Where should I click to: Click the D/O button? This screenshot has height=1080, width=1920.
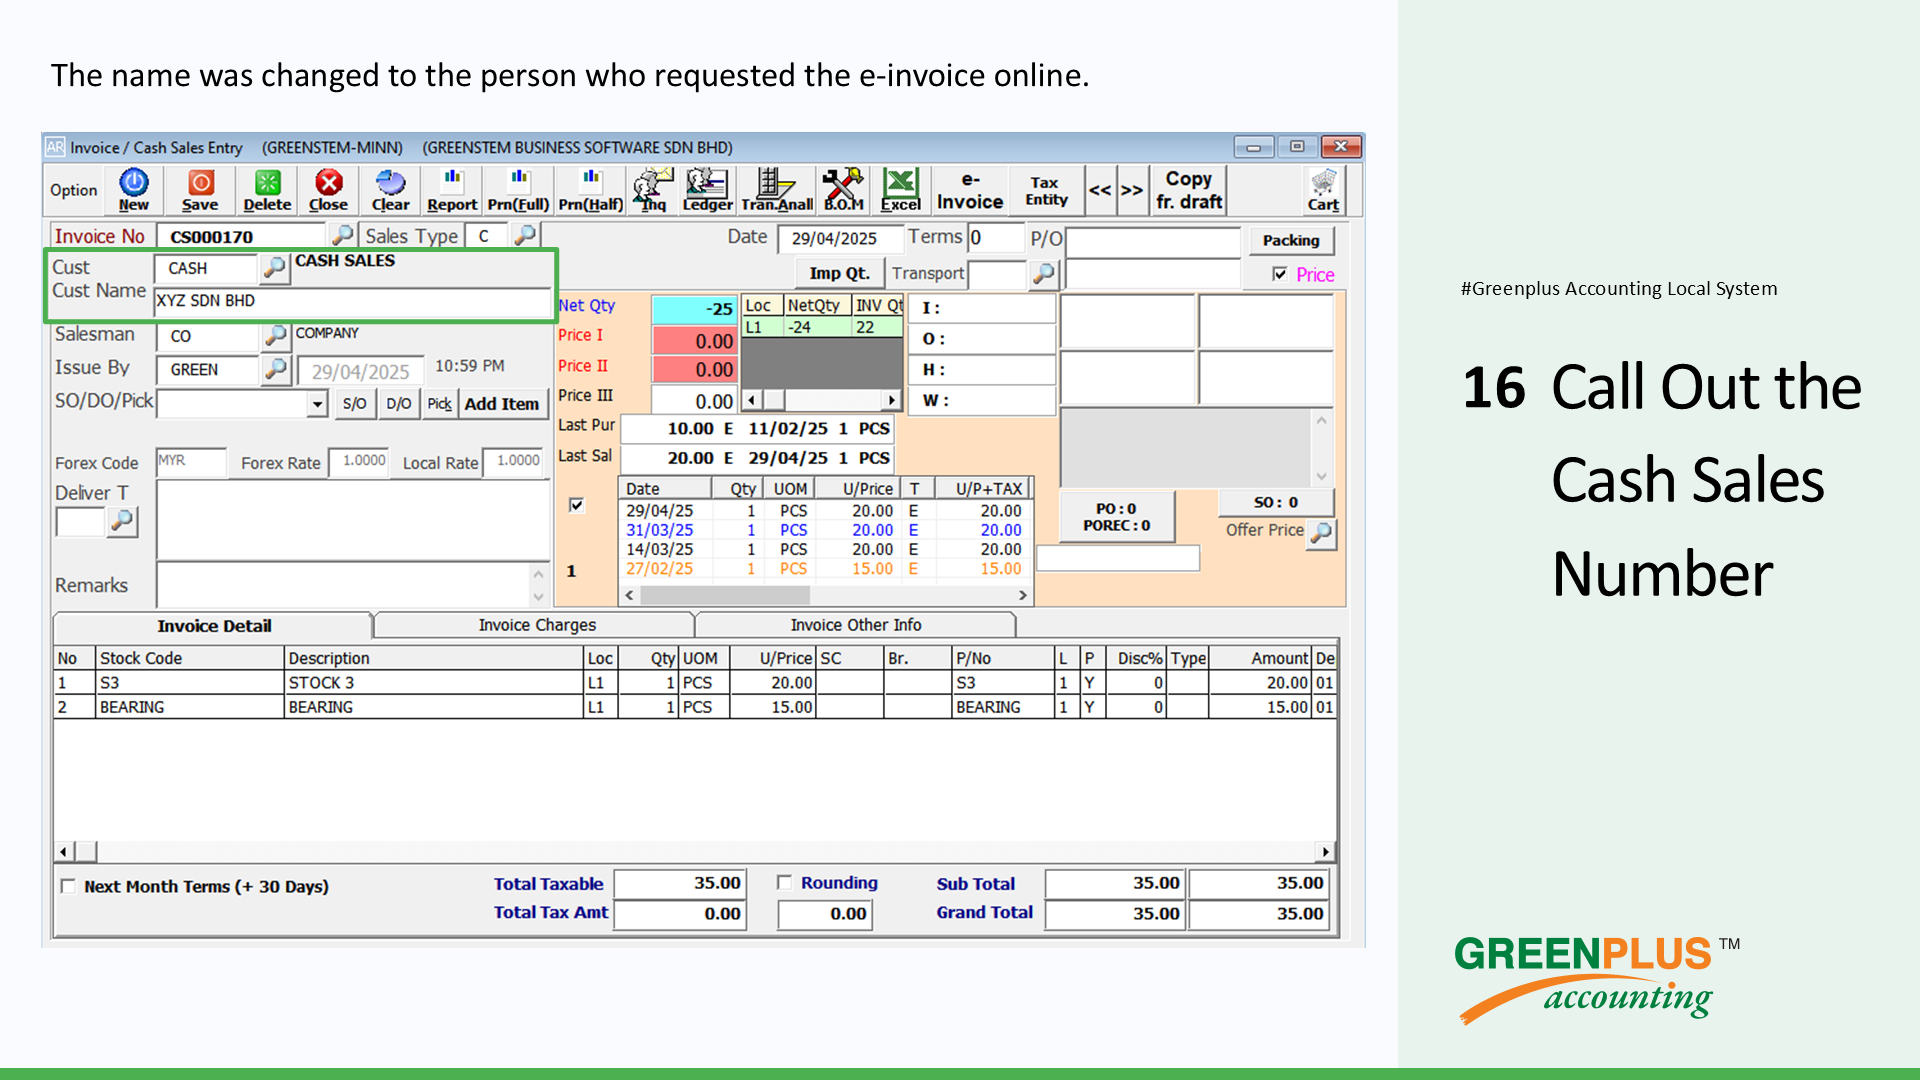[x=398, y=404]
